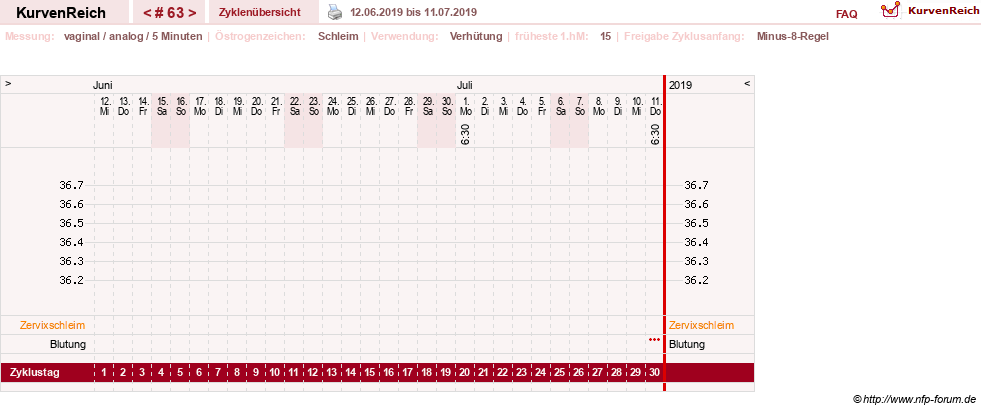The height and width of the screenshot is (411, 981).
Task: Go to next cycle after #63
Action: coord(193,13)
